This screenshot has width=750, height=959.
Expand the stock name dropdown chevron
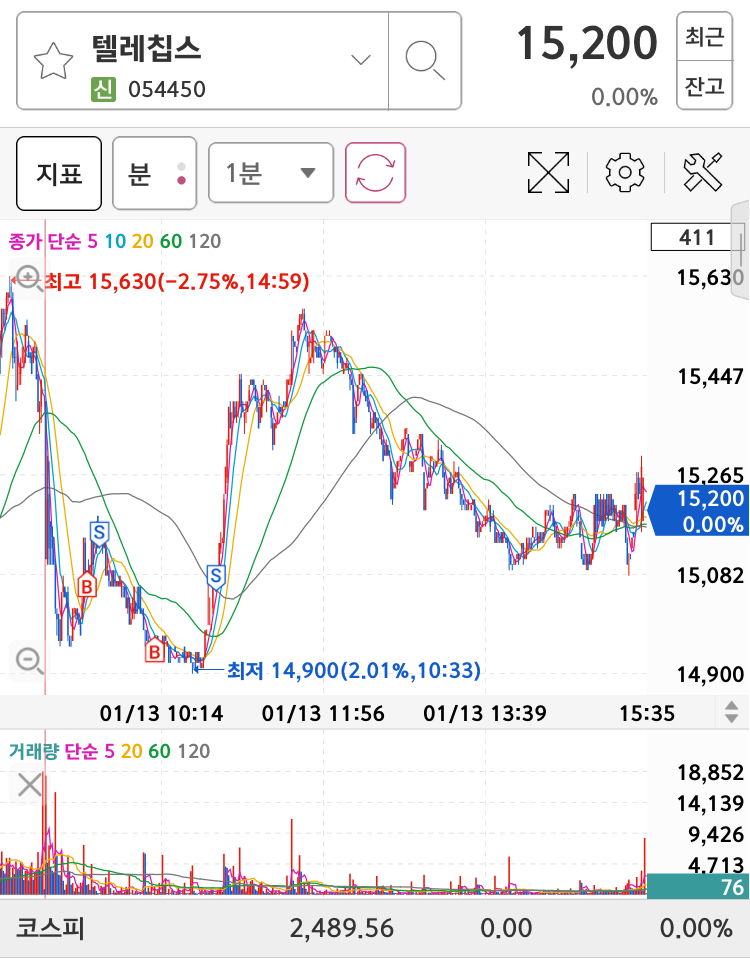tap(361, 59)
